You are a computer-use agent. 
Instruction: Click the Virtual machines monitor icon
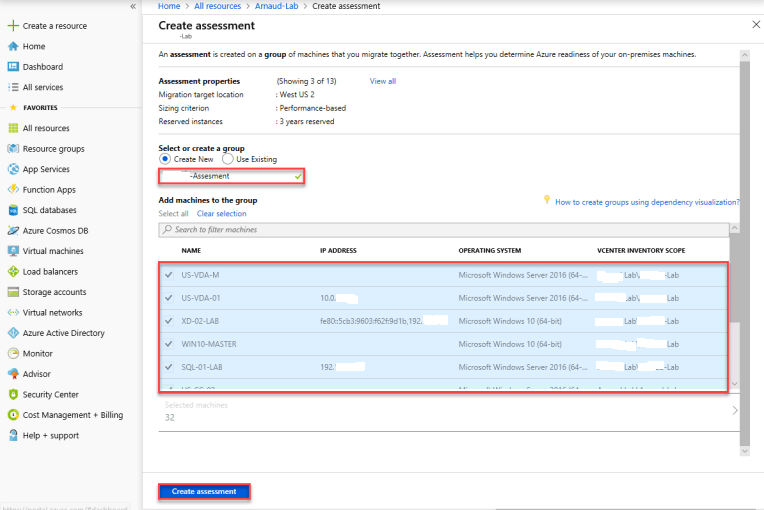13,251
